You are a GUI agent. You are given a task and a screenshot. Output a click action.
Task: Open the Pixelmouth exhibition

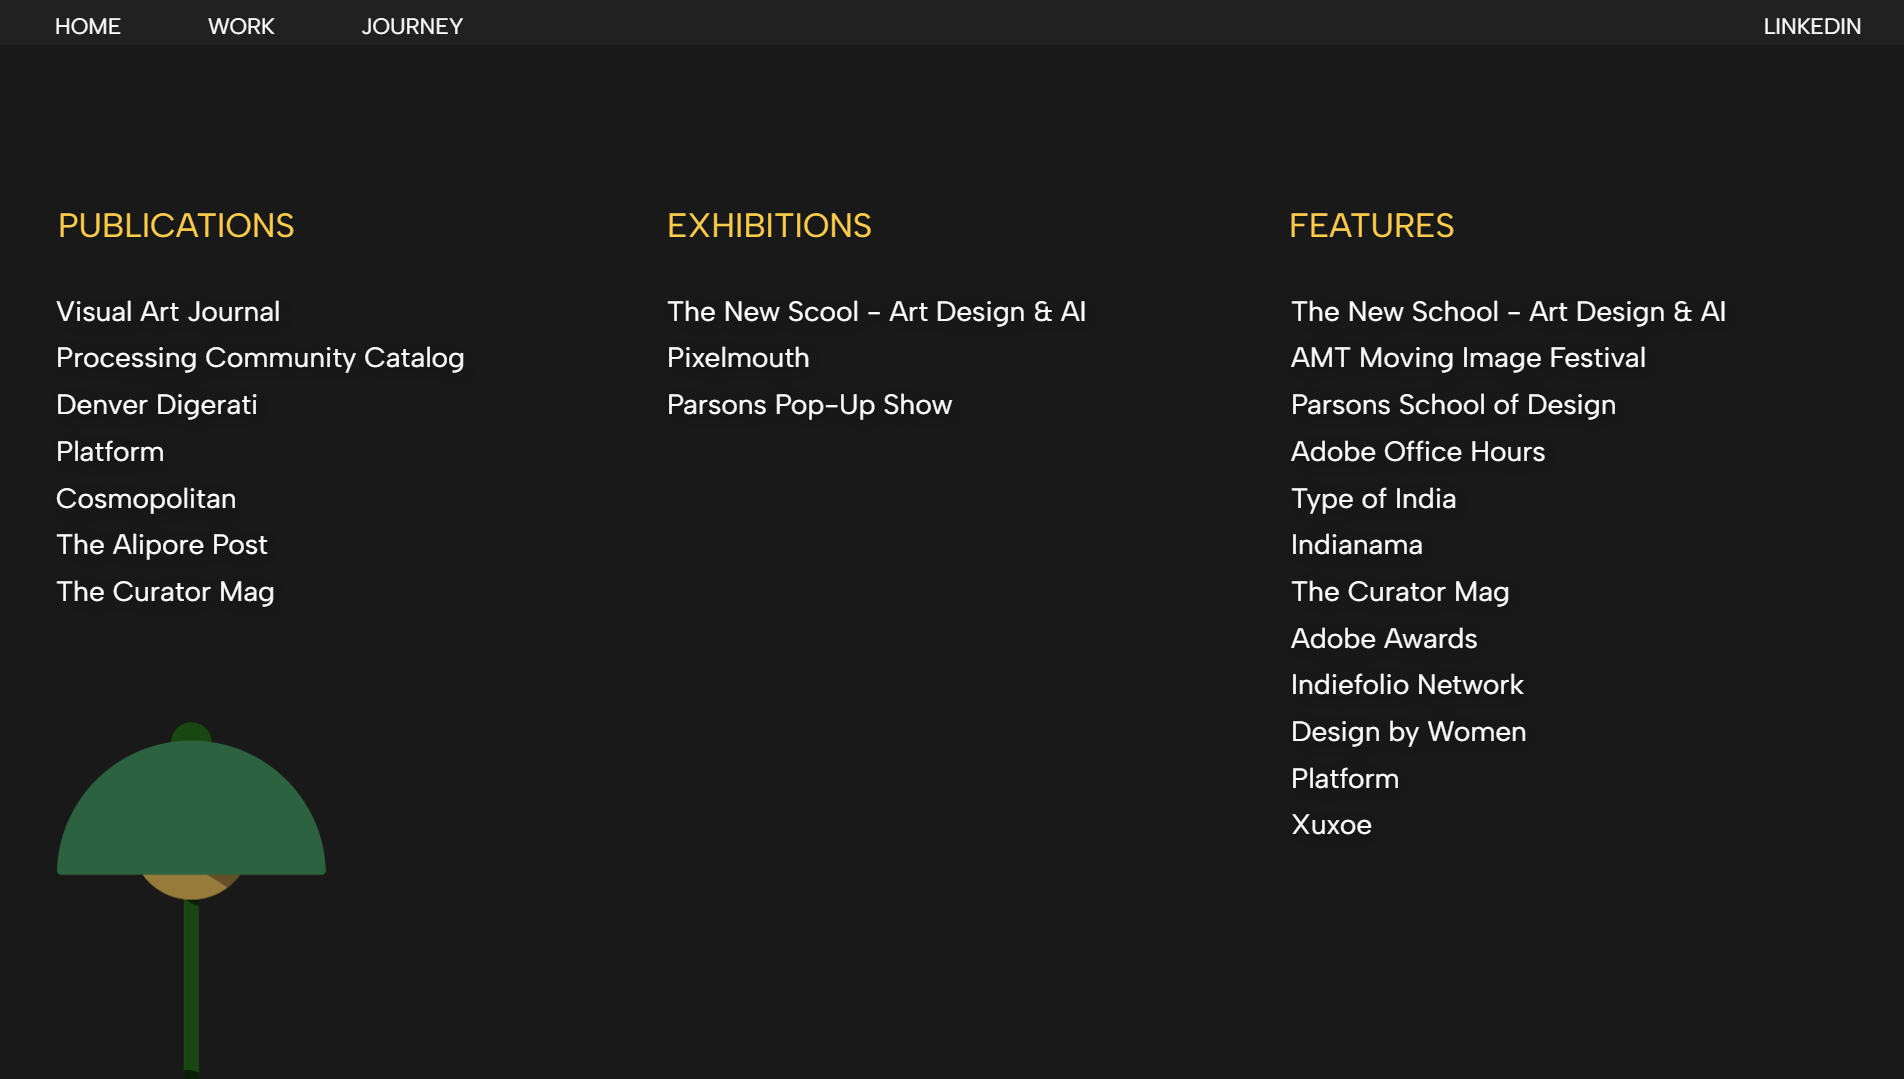[738, 358]
